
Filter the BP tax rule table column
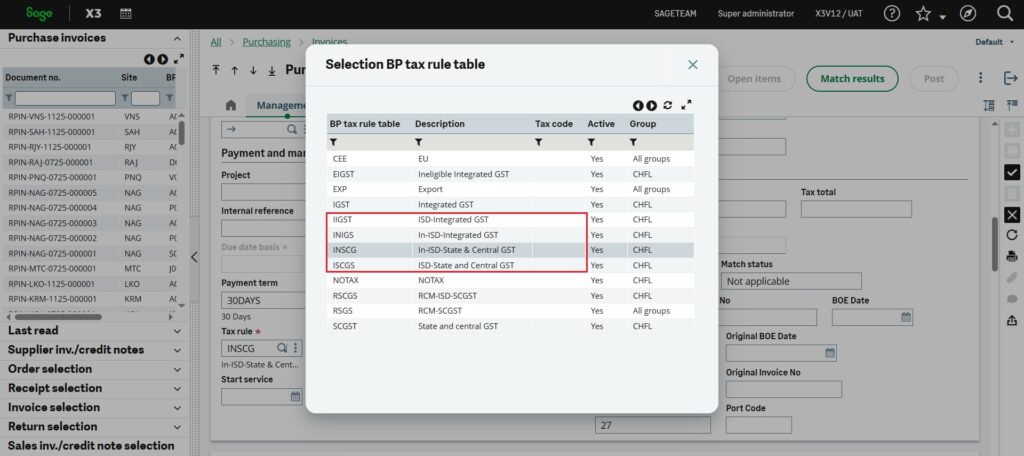(x=334, y=142)
